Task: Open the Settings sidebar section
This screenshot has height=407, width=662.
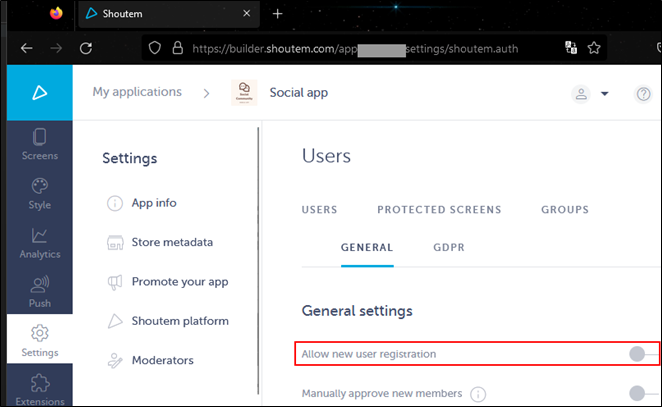Action: (x=40, y=340)
